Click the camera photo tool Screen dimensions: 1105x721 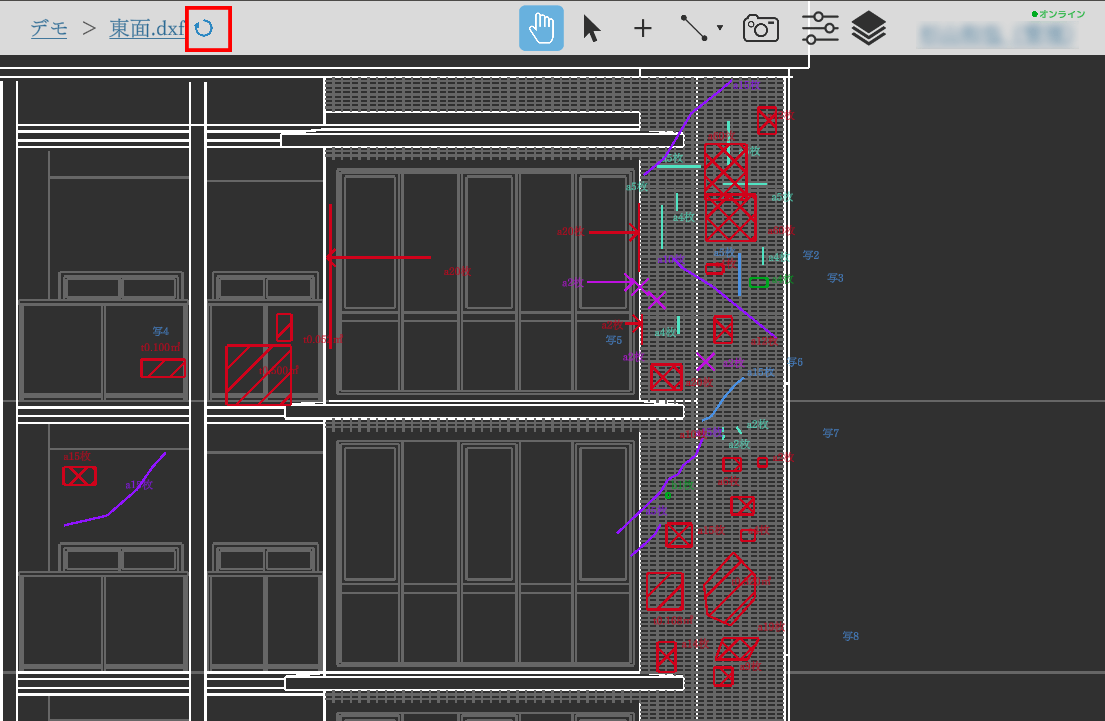[761, 28]
